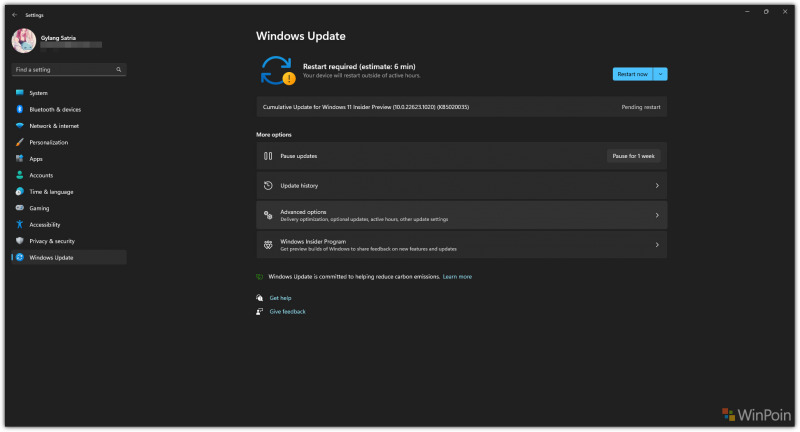Click 'Restart required (estimate: 6 min)' heading
This screenshot has width=800, height=432.
(359, 66)
